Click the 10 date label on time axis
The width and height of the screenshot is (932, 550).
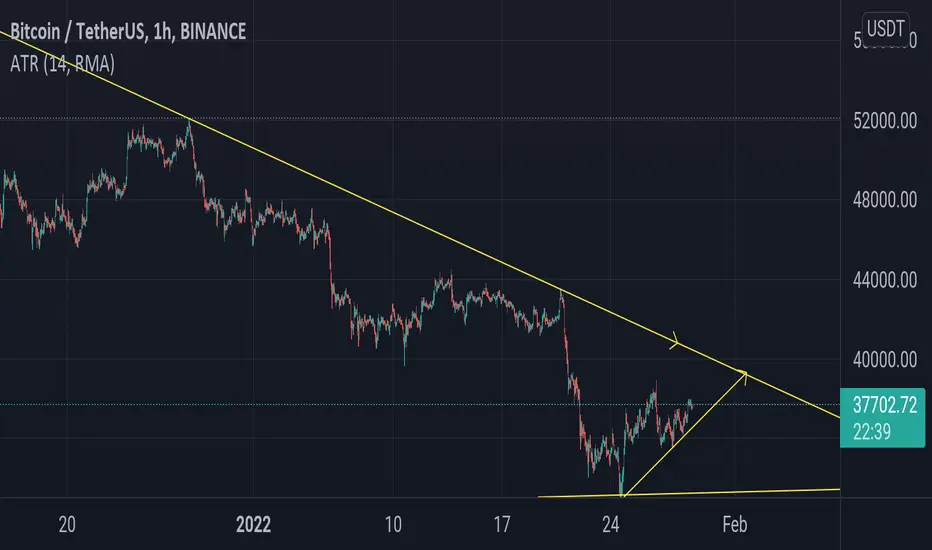(x=393, y=524)
